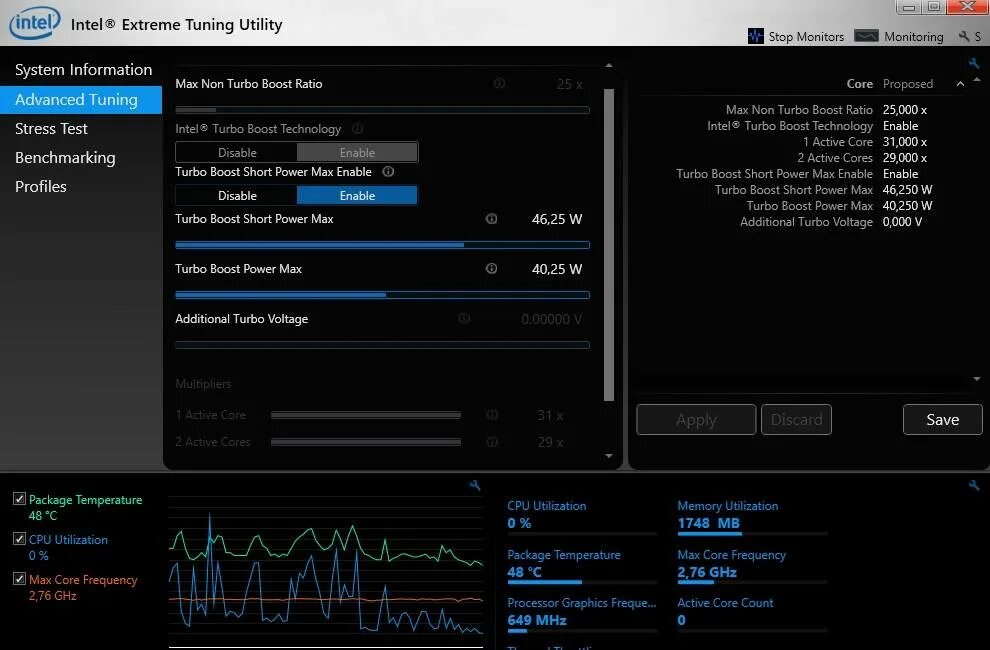Enable Turbo Boost Short Power Max
990x650 pixels.
[357, 195]
